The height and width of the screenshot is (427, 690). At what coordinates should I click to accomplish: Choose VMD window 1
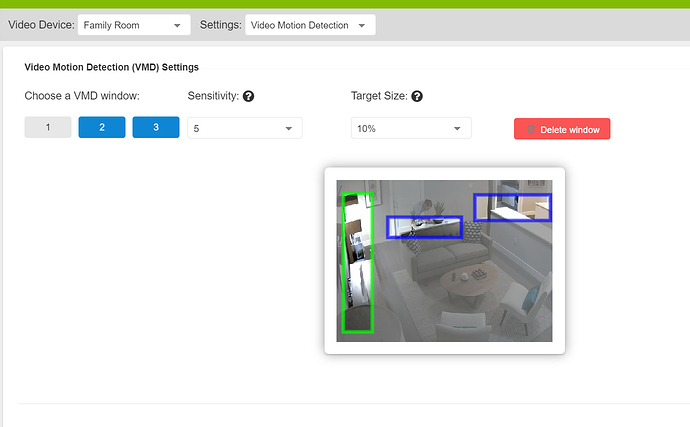(48, 128)
